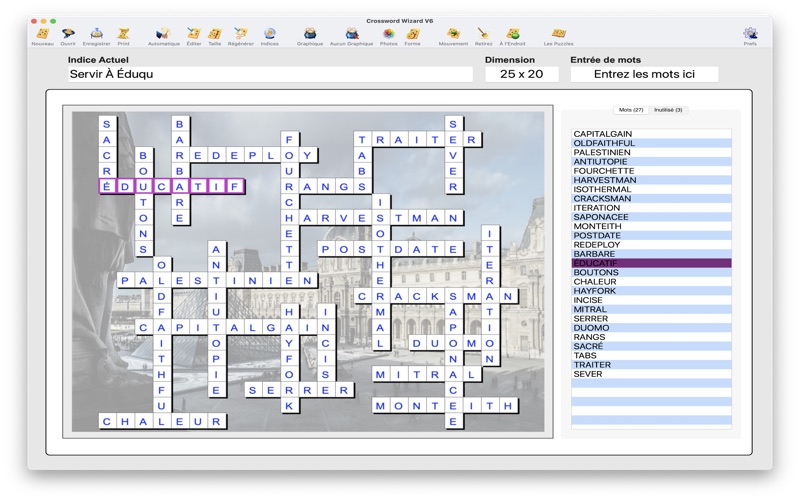
Task: Click the M cell of MONTEITH in grid
Action: tap(380, 406)
